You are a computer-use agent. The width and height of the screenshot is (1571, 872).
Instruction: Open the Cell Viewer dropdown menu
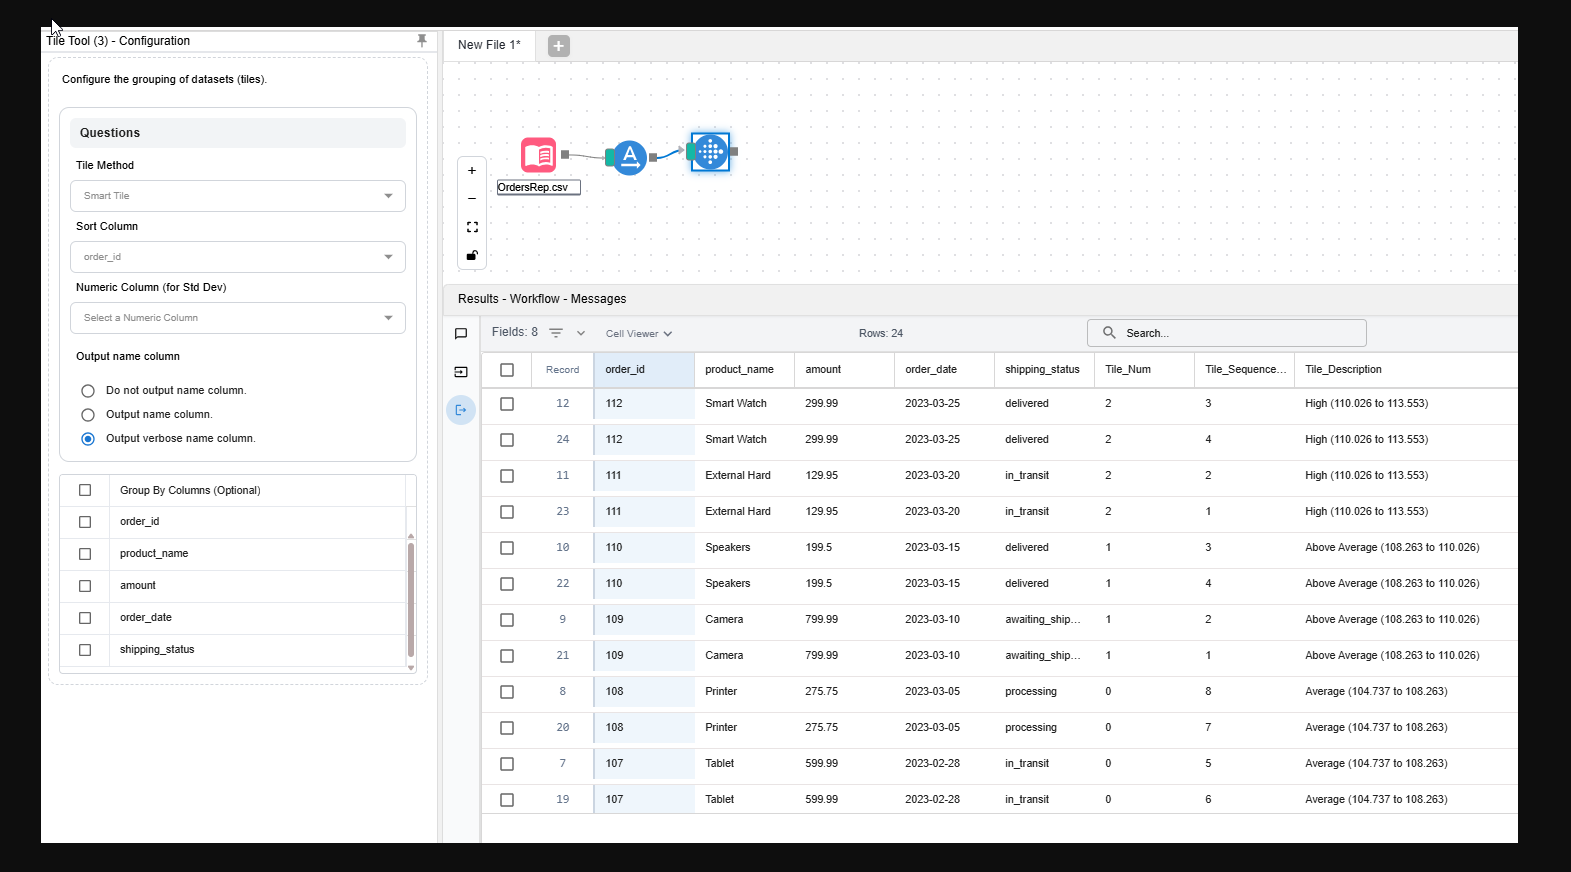tap(638, 334)
